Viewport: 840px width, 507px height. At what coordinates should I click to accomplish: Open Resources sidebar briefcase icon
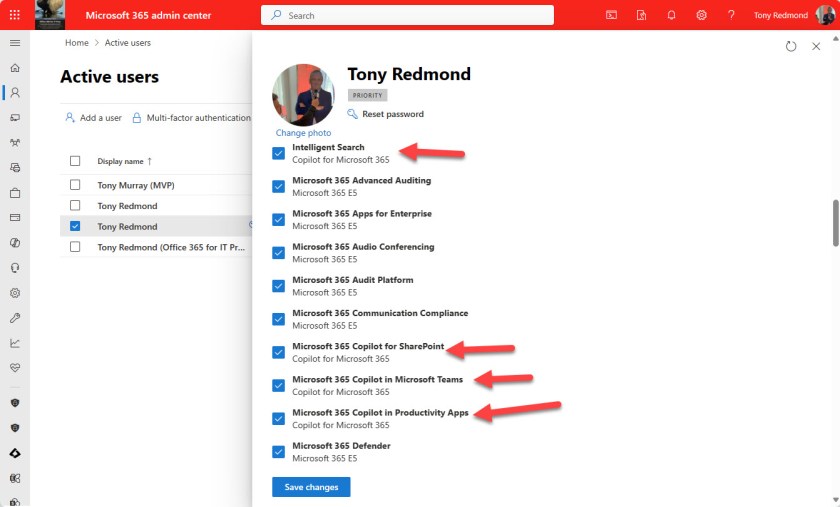[15, 193]
